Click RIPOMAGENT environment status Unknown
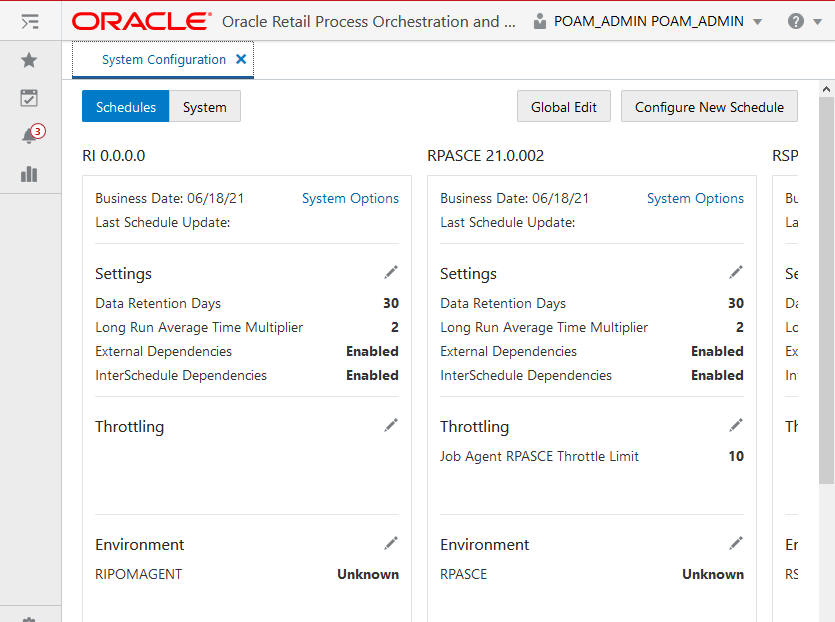The image size is (835, 622). [368, 574]
